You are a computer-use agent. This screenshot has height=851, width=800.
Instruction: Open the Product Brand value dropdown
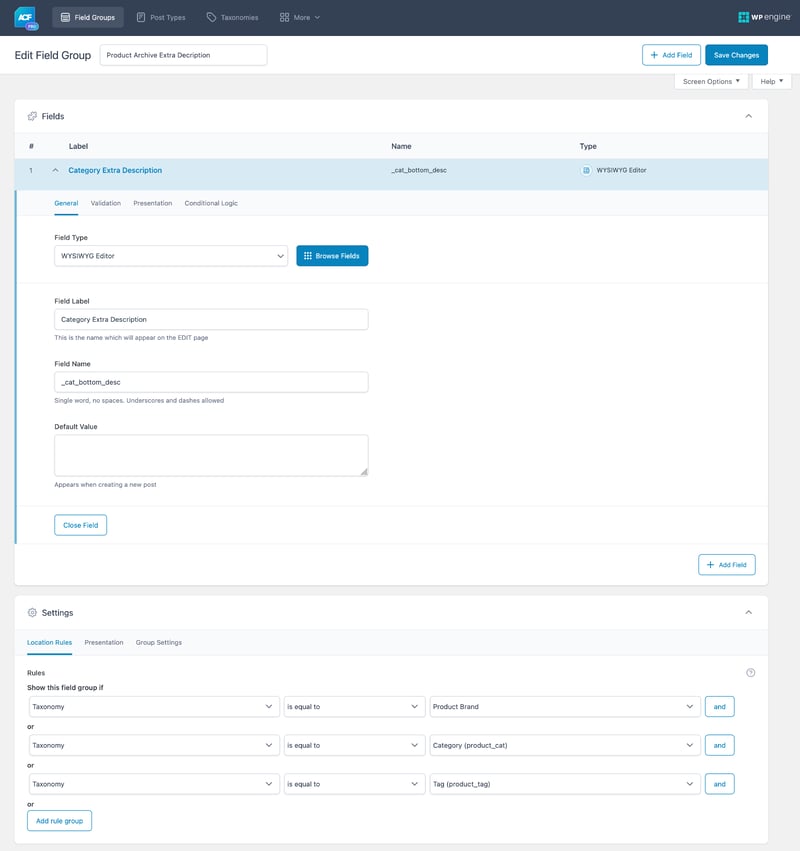click(x=564, y=707)
